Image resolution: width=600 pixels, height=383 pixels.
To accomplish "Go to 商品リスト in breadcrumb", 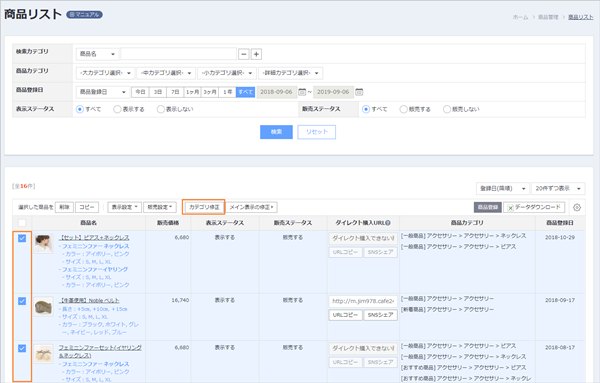I will [580, 17].
